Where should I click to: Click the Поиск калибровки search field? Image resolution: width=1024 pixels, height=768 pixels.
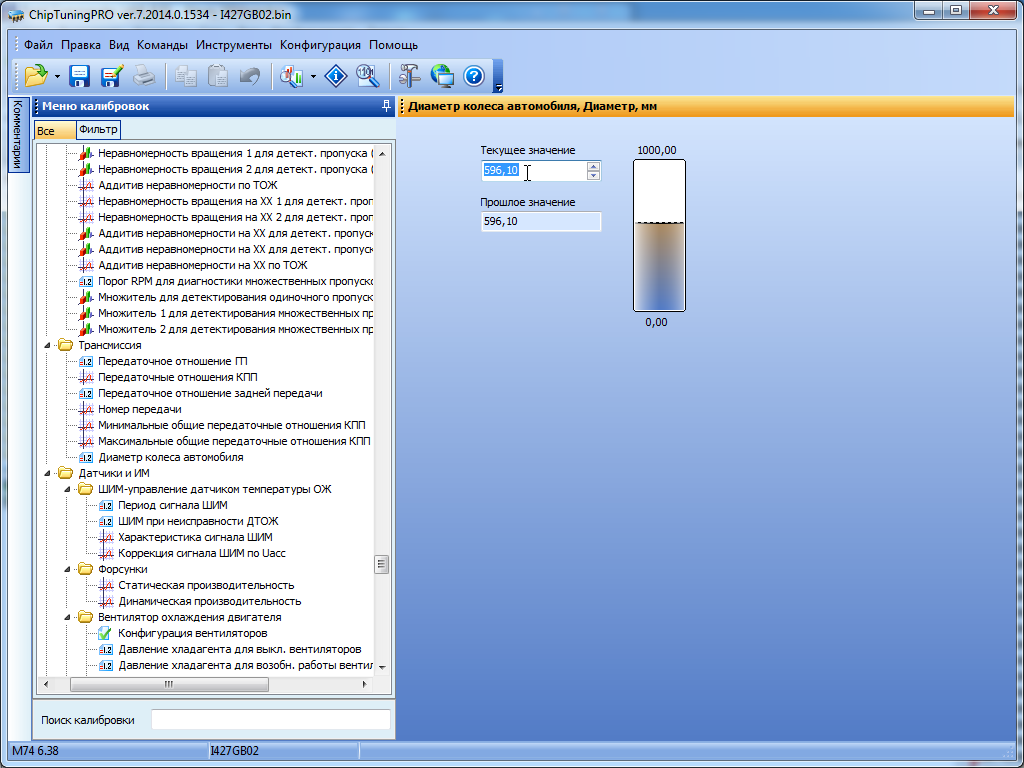tap(270, 720)
